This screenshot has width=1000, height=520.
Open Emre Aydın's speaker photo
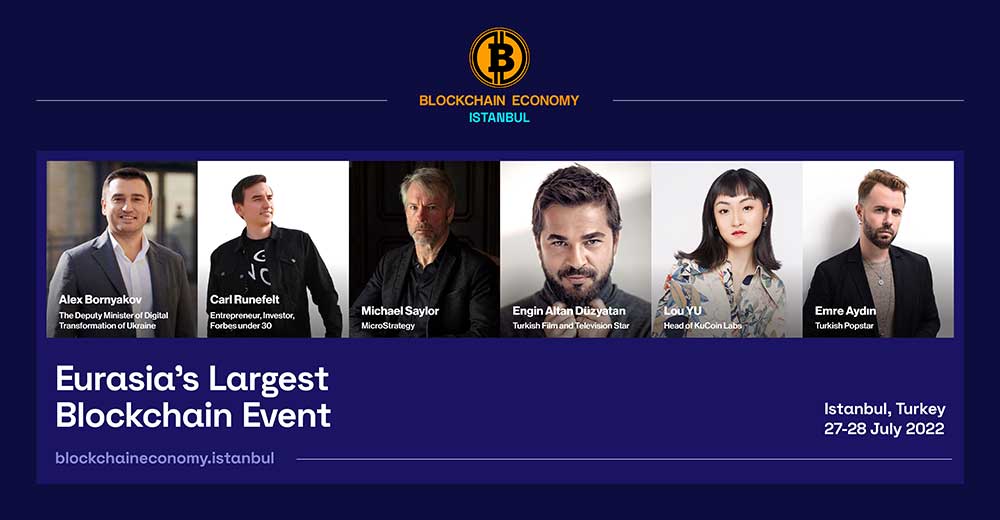878,249
